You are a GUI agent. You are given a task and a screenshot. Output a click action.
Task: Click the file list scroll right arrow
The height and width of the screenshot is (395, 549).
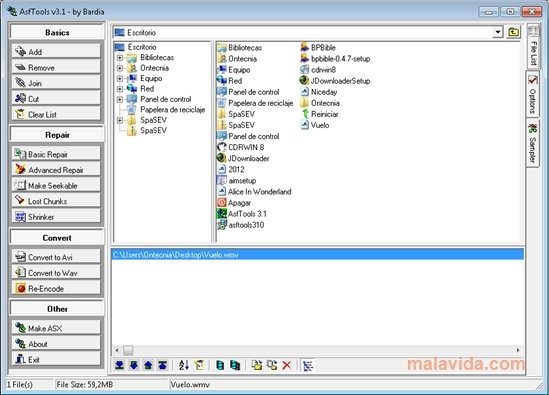pyautogui.click(x=518, y=350)
